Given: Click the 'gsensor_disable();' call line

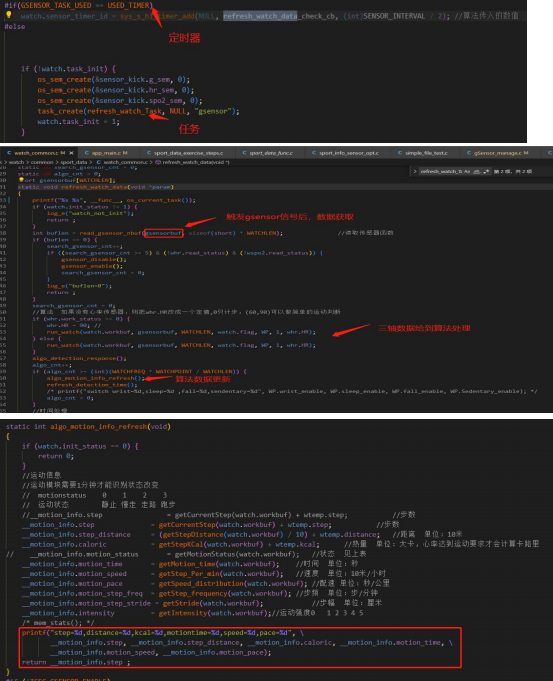Looking at the screenshot, I should [x=93, y=259].
